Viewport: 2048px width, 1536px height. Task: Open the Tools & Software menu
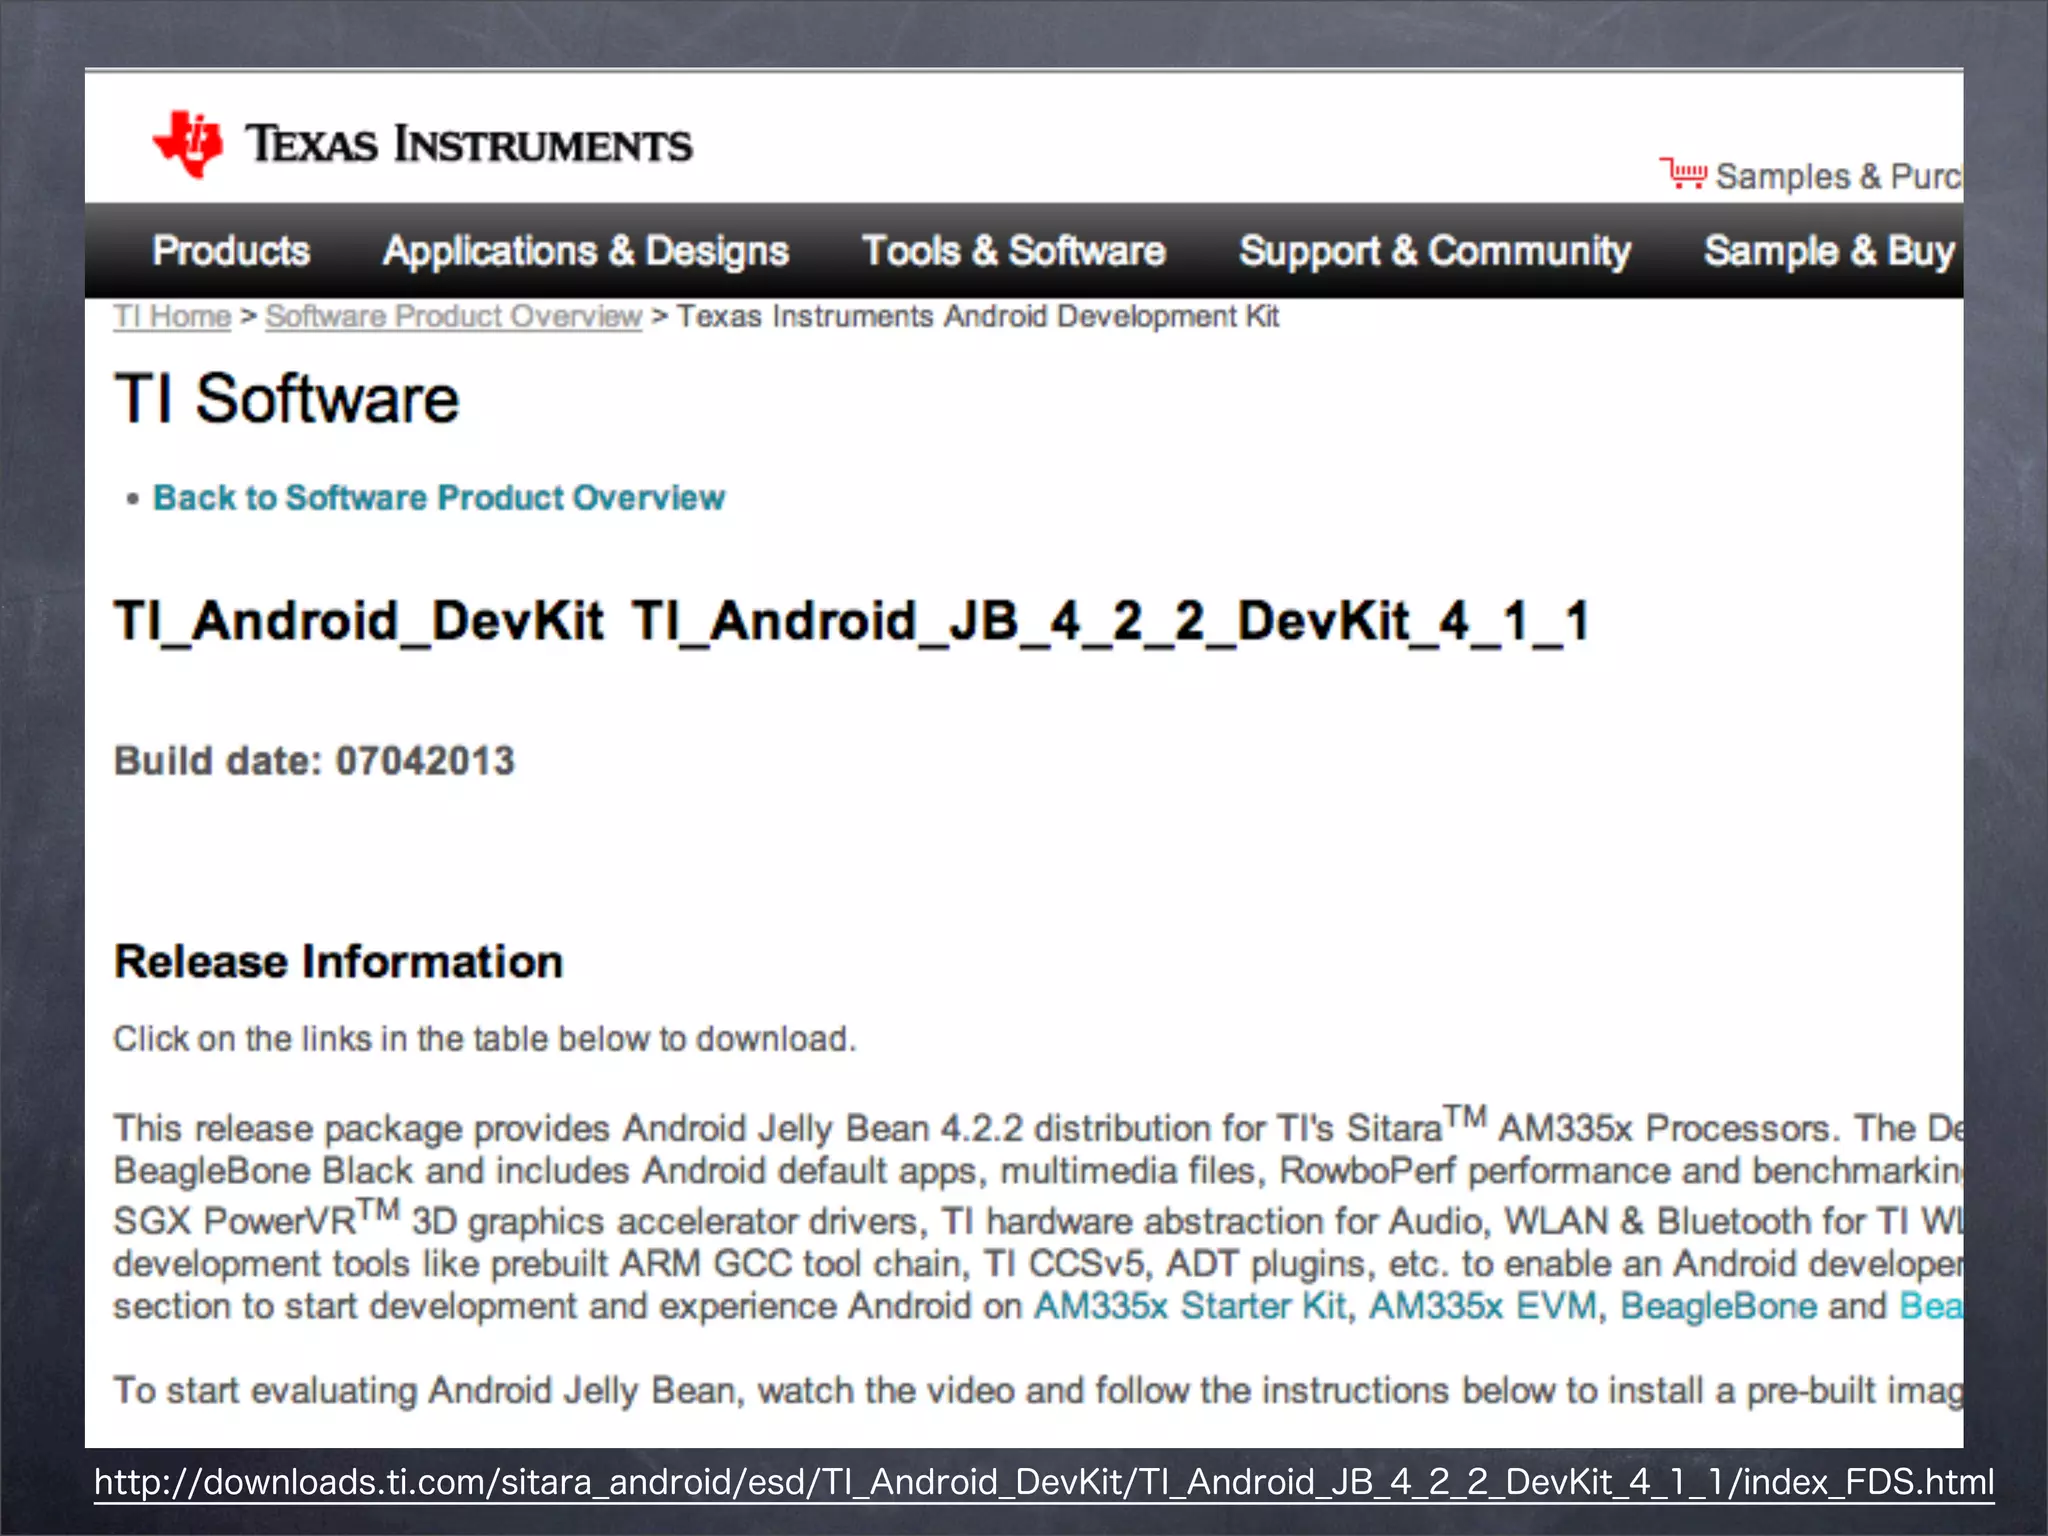pyautogui.click(x=1014, y=251)
